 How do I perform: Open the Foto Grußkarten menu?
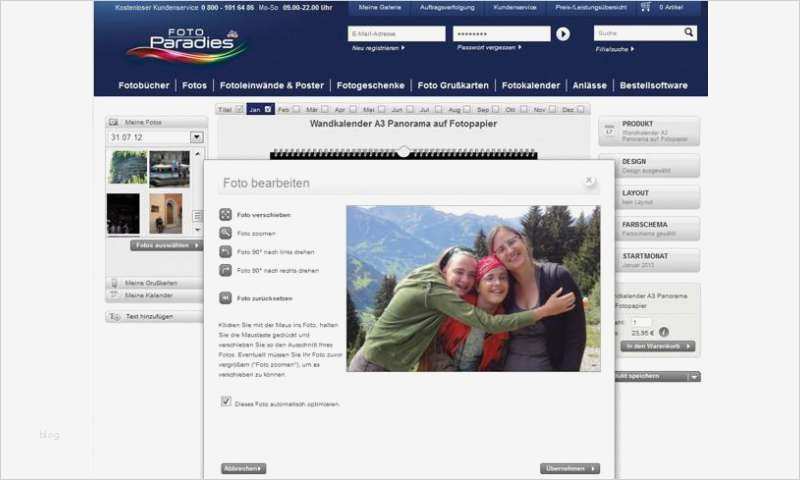(453, 86)
